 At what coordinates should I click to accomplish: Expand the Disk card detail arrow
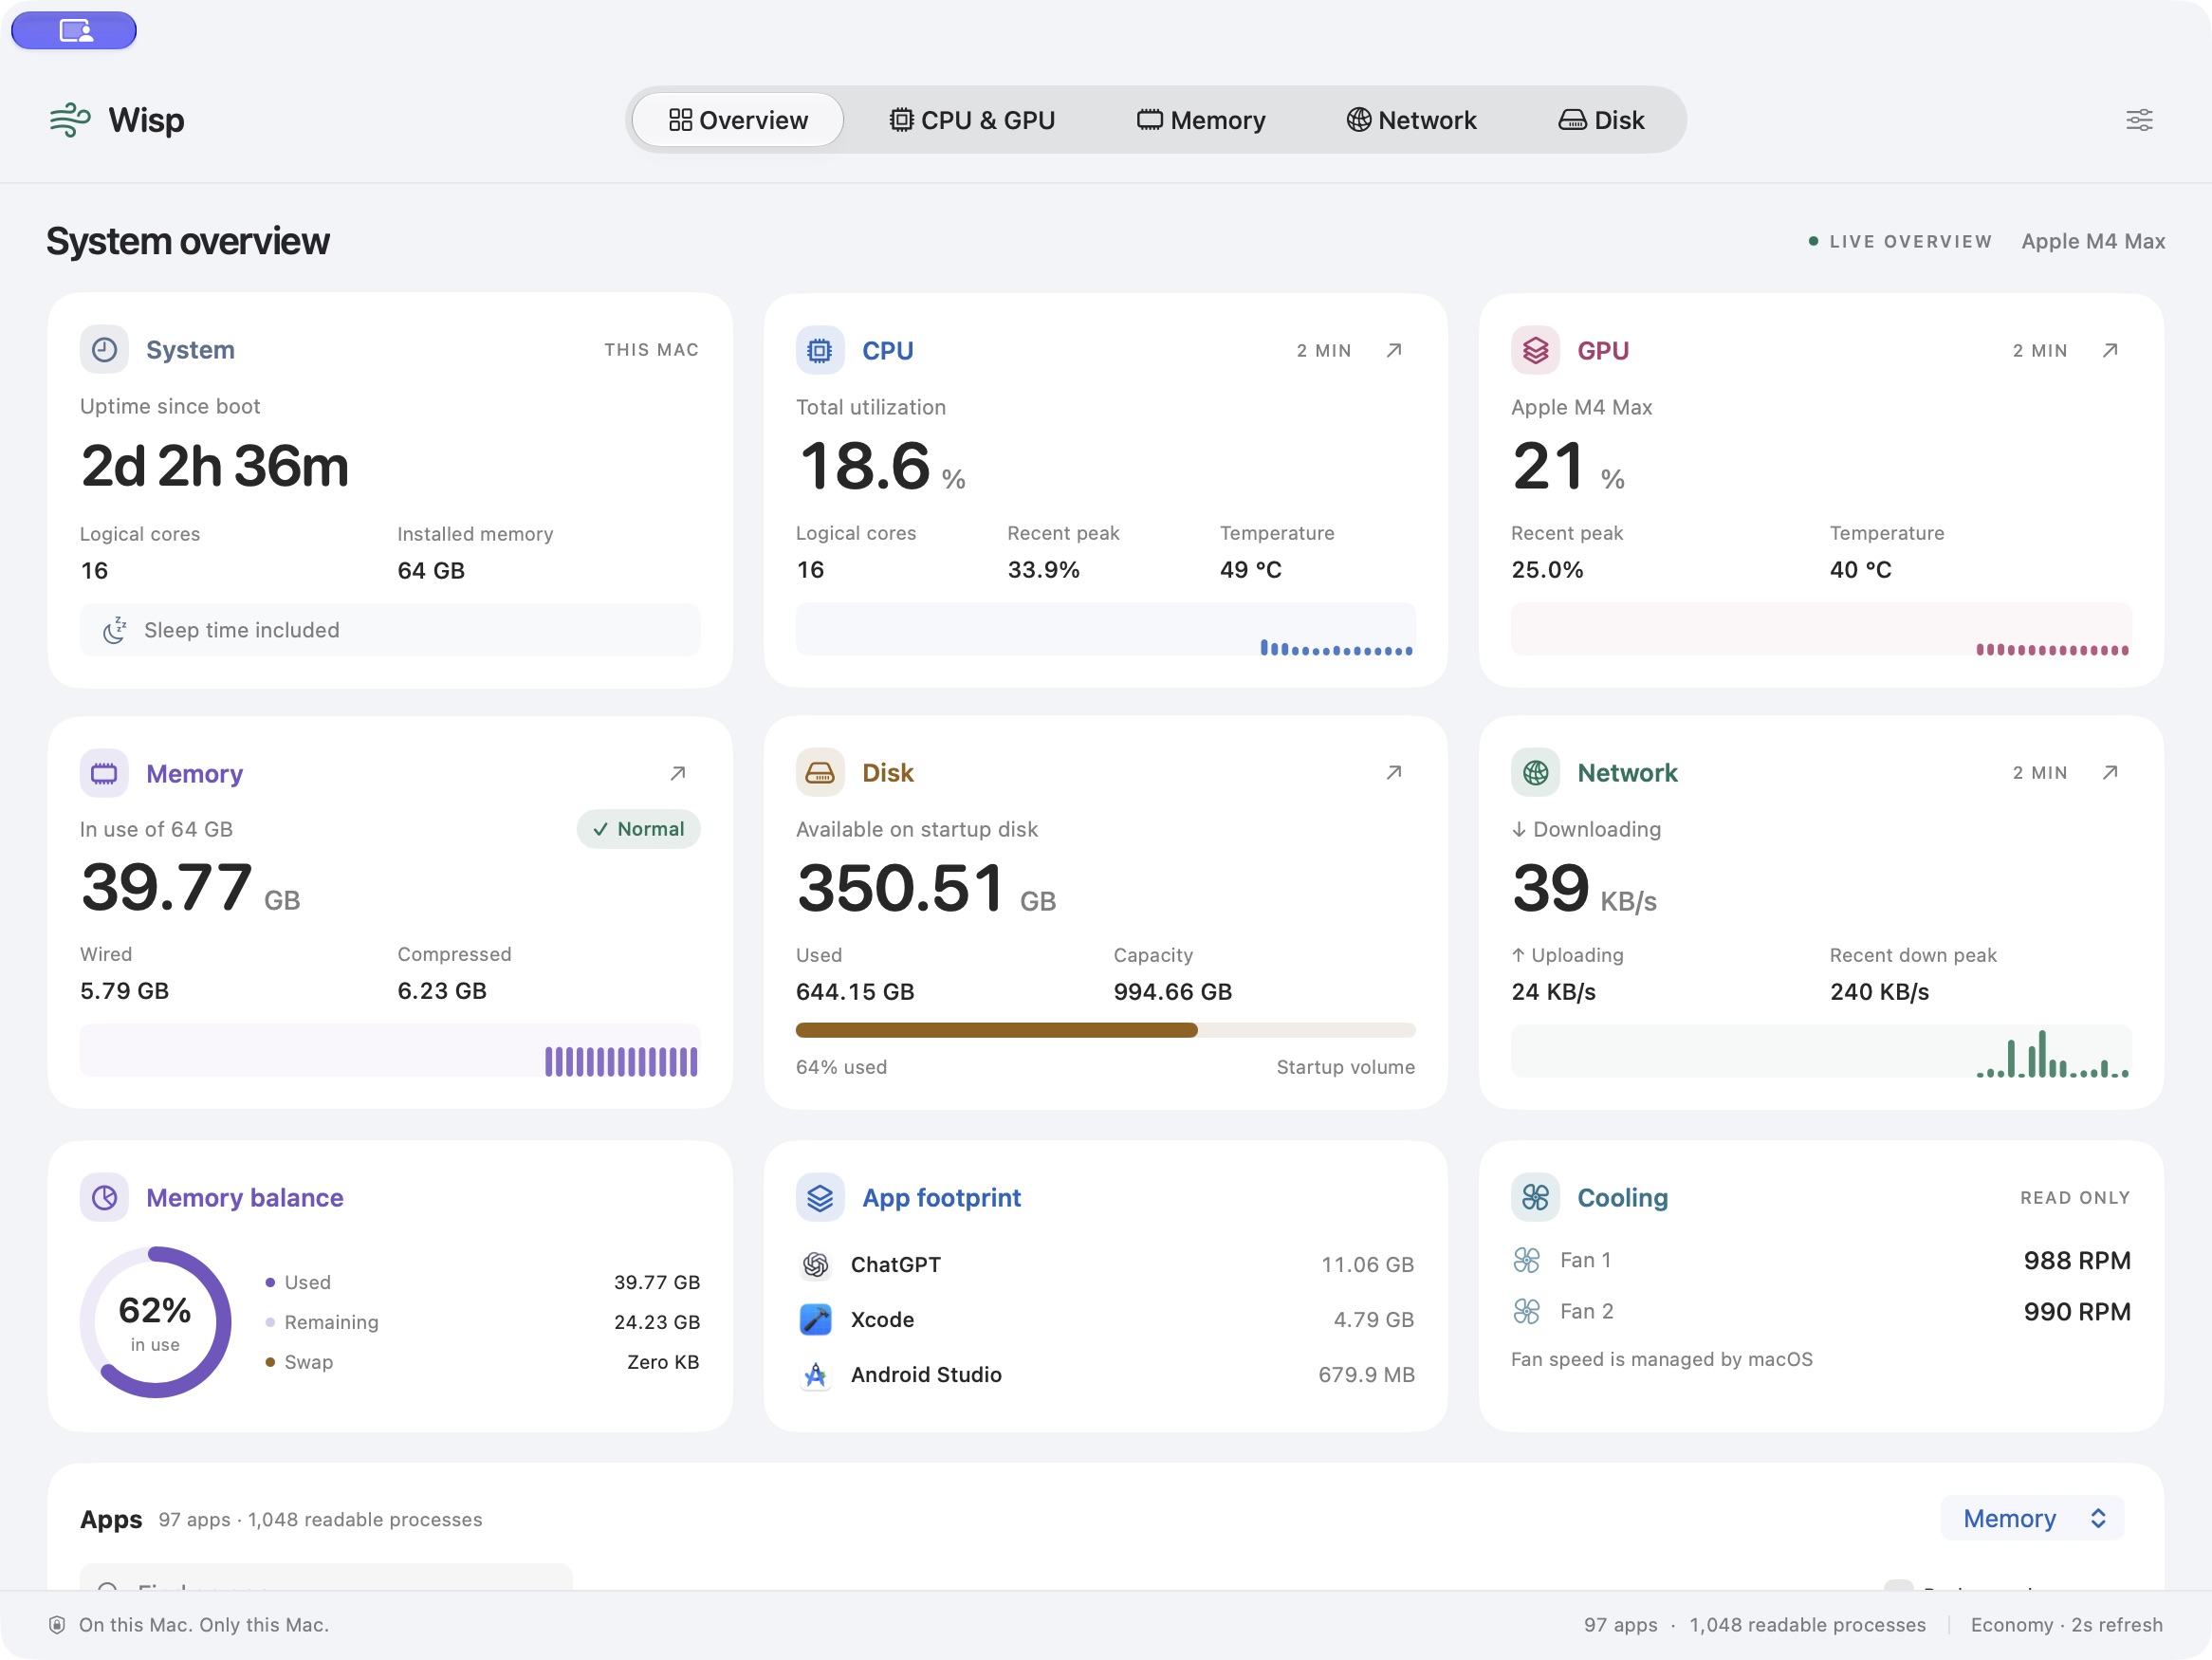1394,772
